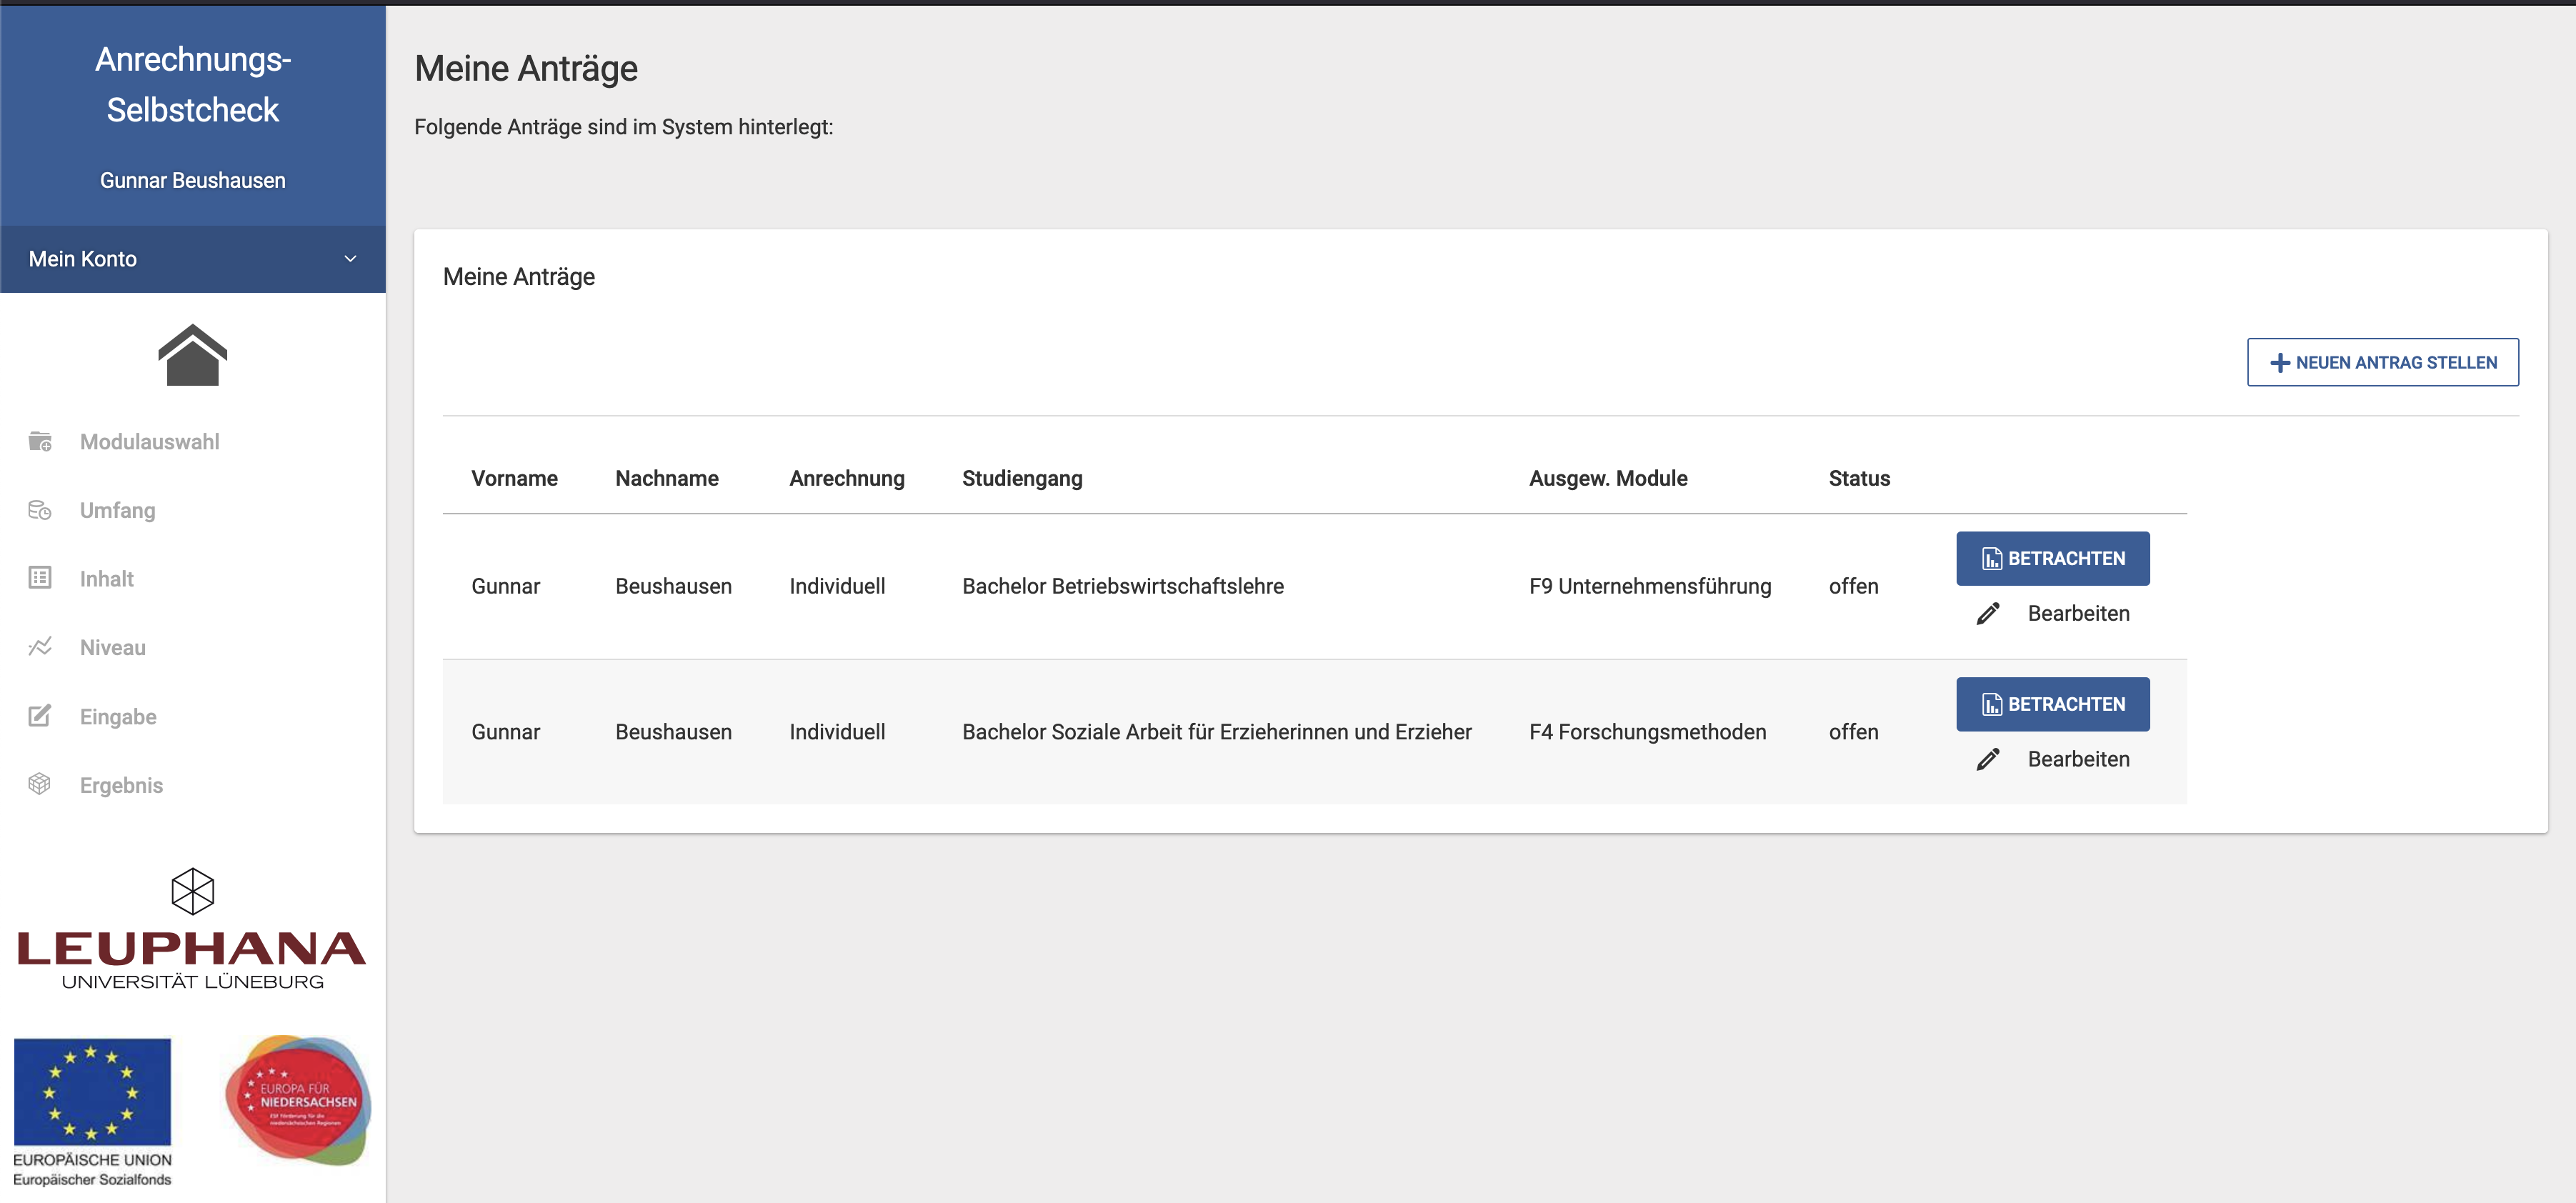Click the Umfang coins icon
The image size is (2576, 1203).
[x=40, y=510]
